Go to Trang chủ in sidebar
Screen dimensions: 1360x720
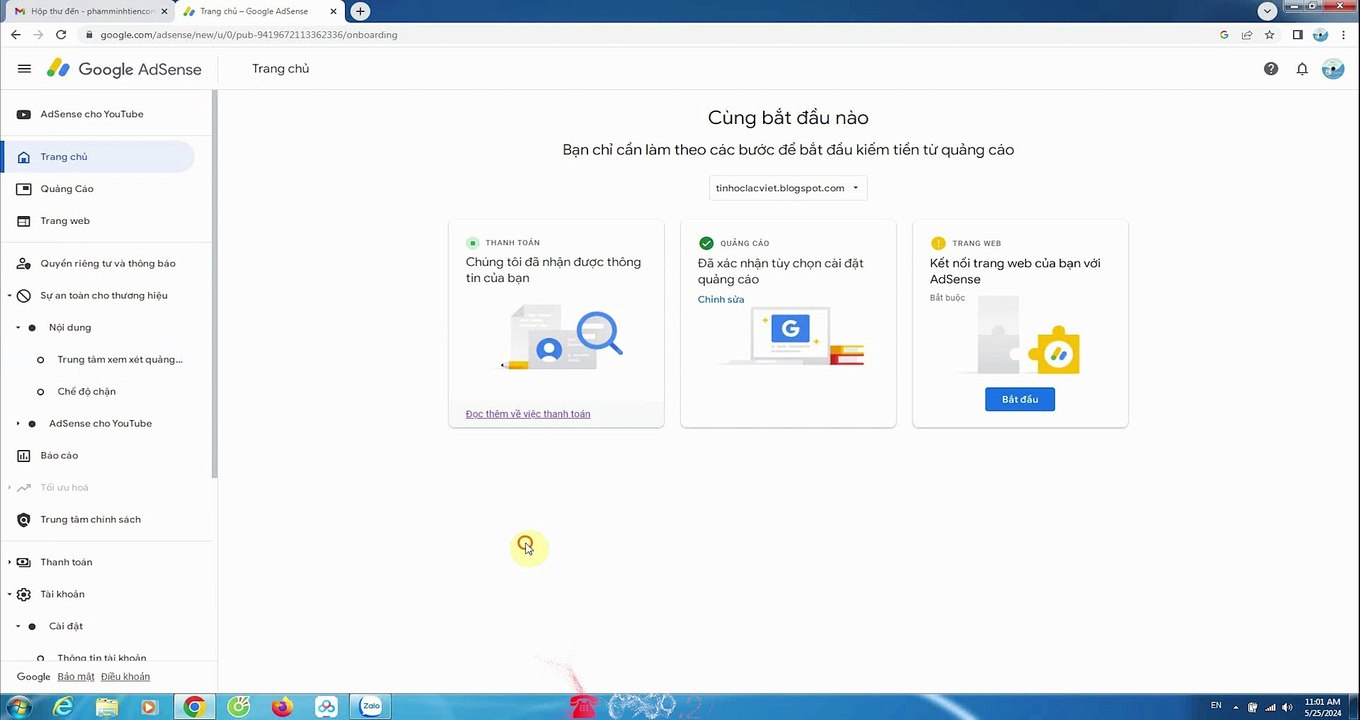click(97, 157)
